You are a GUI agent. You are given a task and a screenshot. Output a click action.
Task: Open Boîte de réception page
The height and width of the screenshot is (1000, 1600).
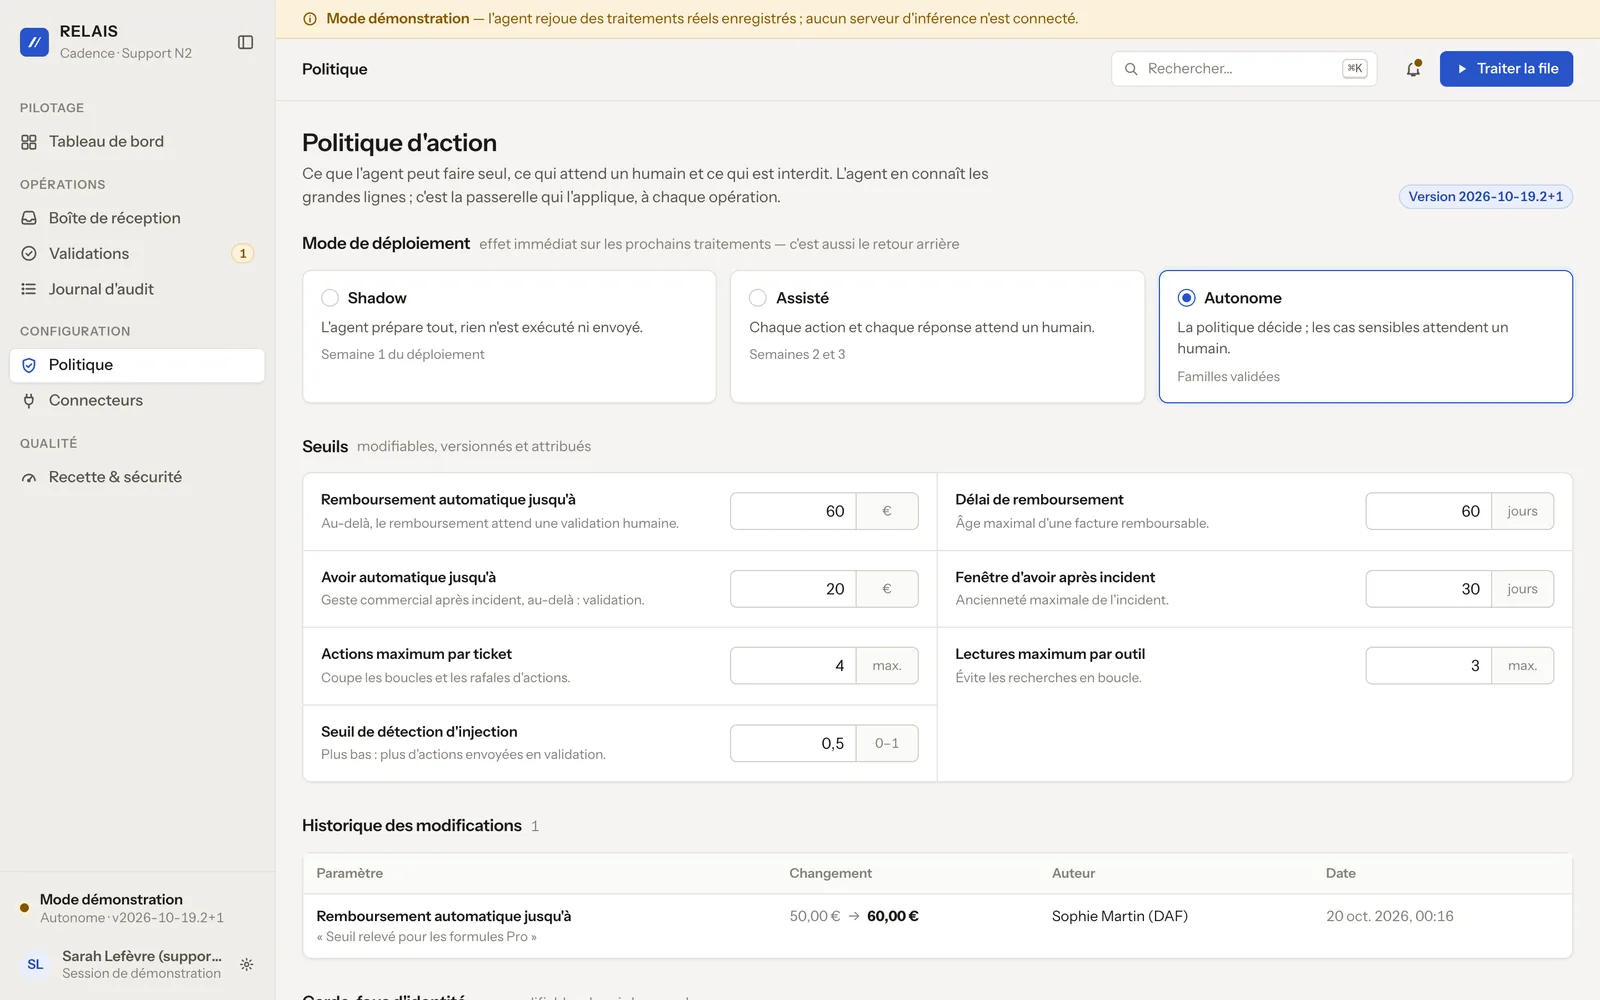click(137, 218)
